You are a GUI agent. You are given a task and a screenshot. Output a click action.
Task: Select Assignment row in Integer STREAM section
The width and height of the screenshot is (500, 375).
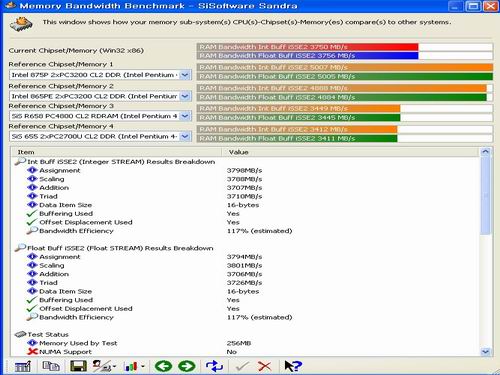[x=60, y=170]
